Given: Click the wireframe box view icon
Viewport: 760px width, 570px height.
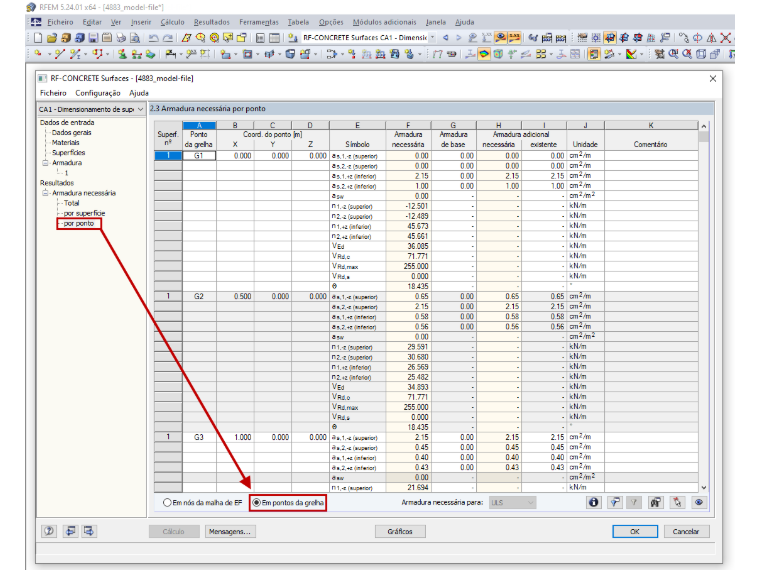Looking at the screenshot, I should pos(700,54).
